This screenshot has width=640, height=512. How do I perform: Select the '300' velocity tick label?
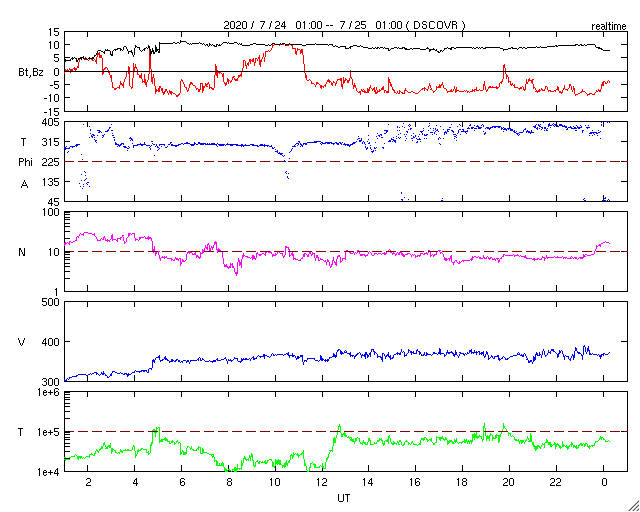[51, 381]
